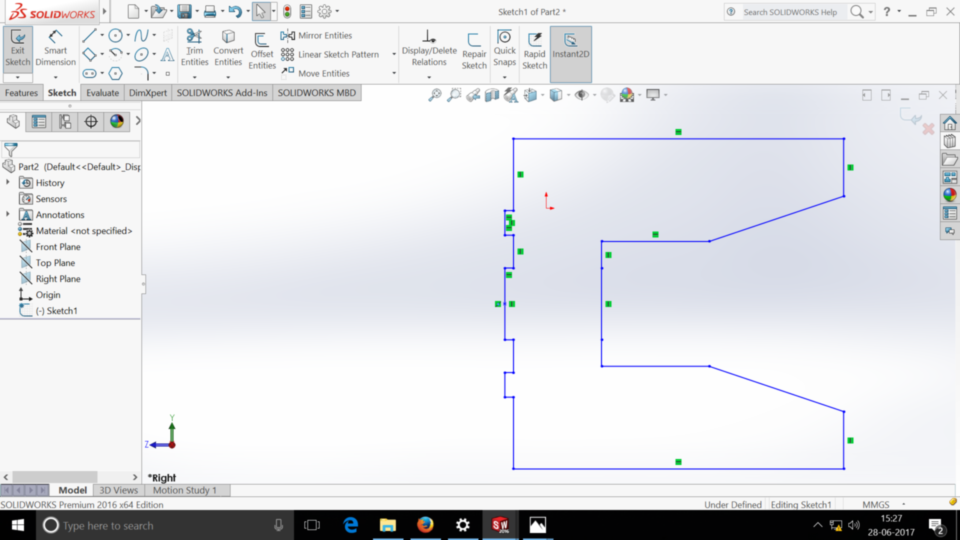Open Display/Delete Relations
This screenshot has height=540, width=960.
pyautogui.click(x=429, y=48)
